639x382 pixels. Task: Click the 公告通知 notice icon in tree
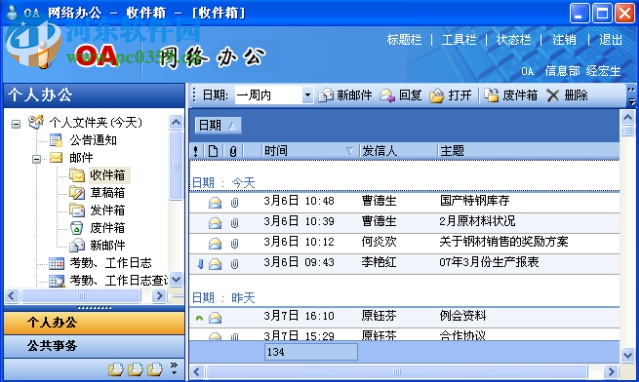coord(56,140)
